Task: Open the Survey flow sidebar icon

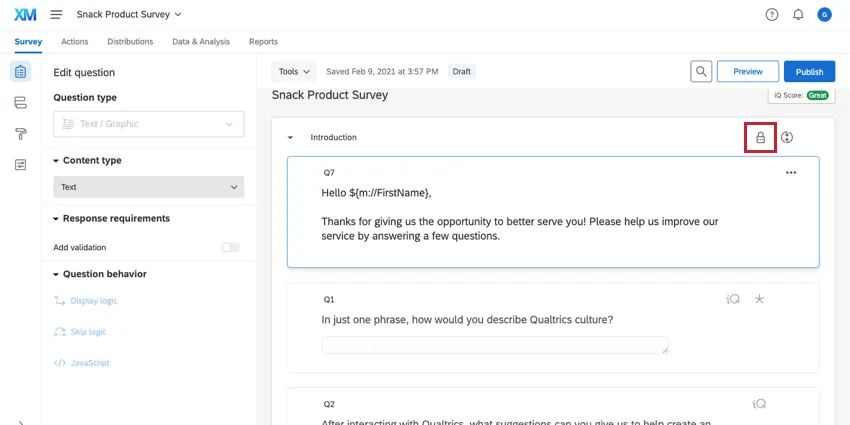Action: 20,103
